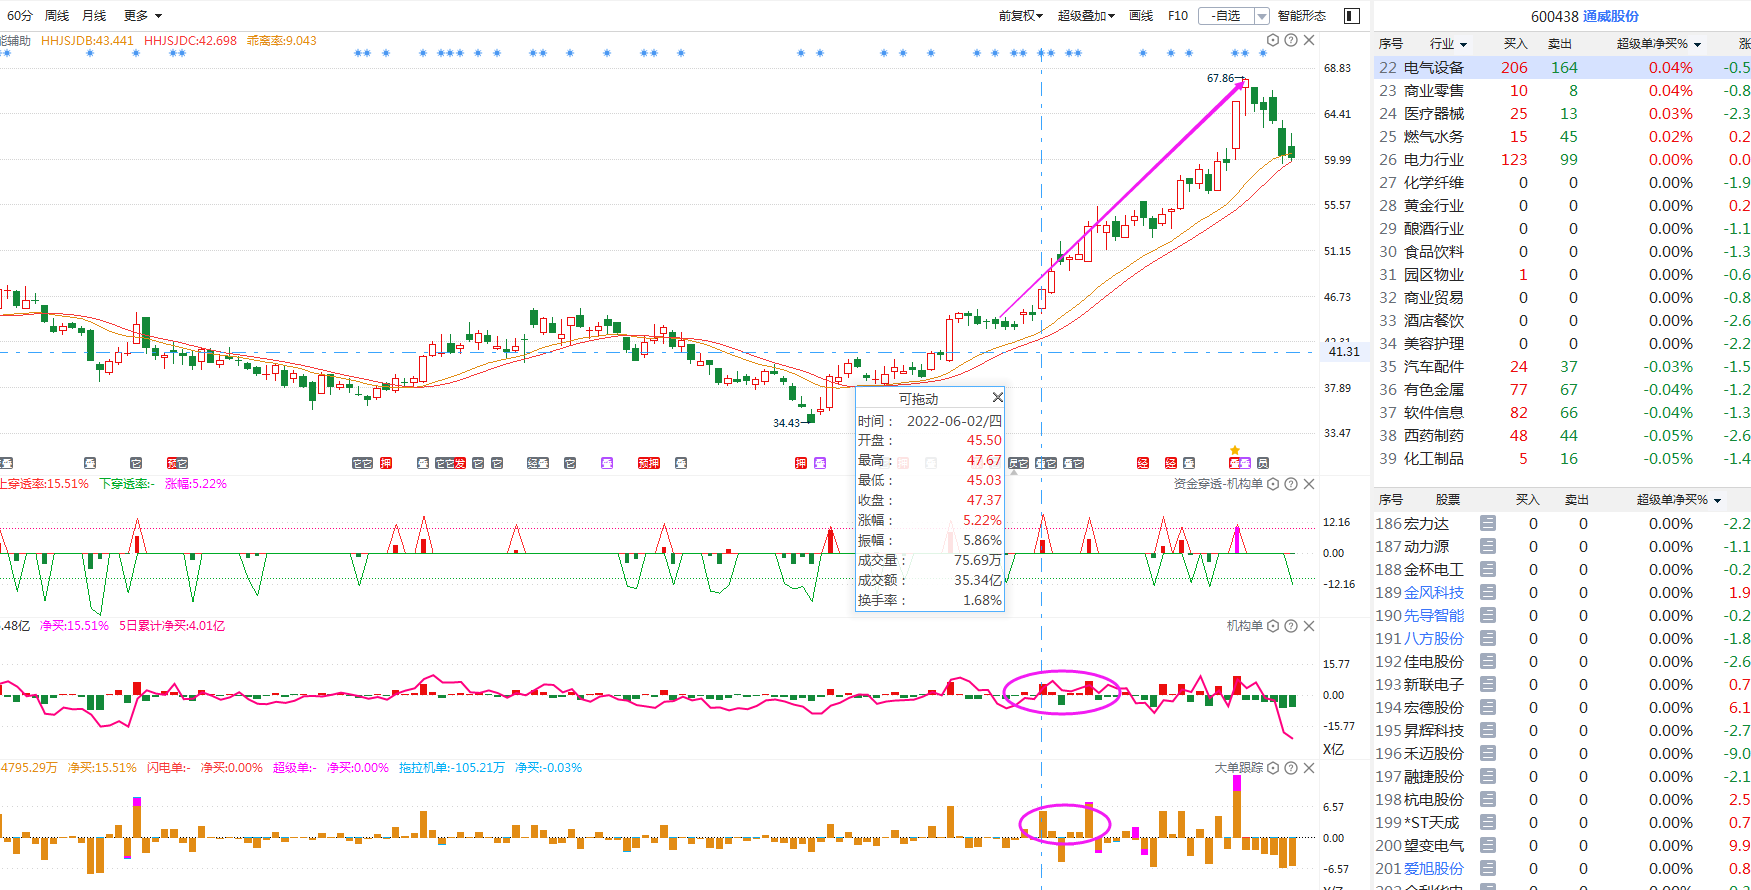Close the 大单跟踪 indicator panel
This screenshot has height=890, width=1751.
click(x=1309, y=768)
